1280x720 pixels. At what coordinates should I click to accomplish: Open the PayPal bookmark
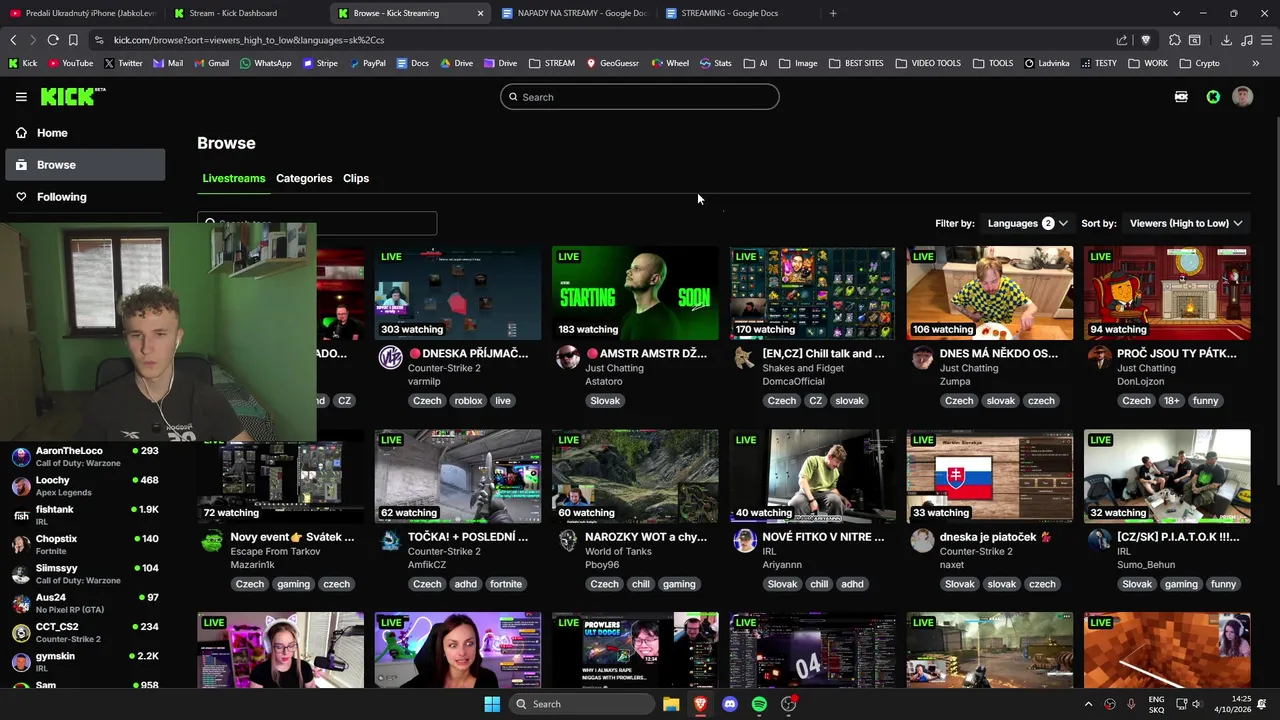click(x=366, y=63)
